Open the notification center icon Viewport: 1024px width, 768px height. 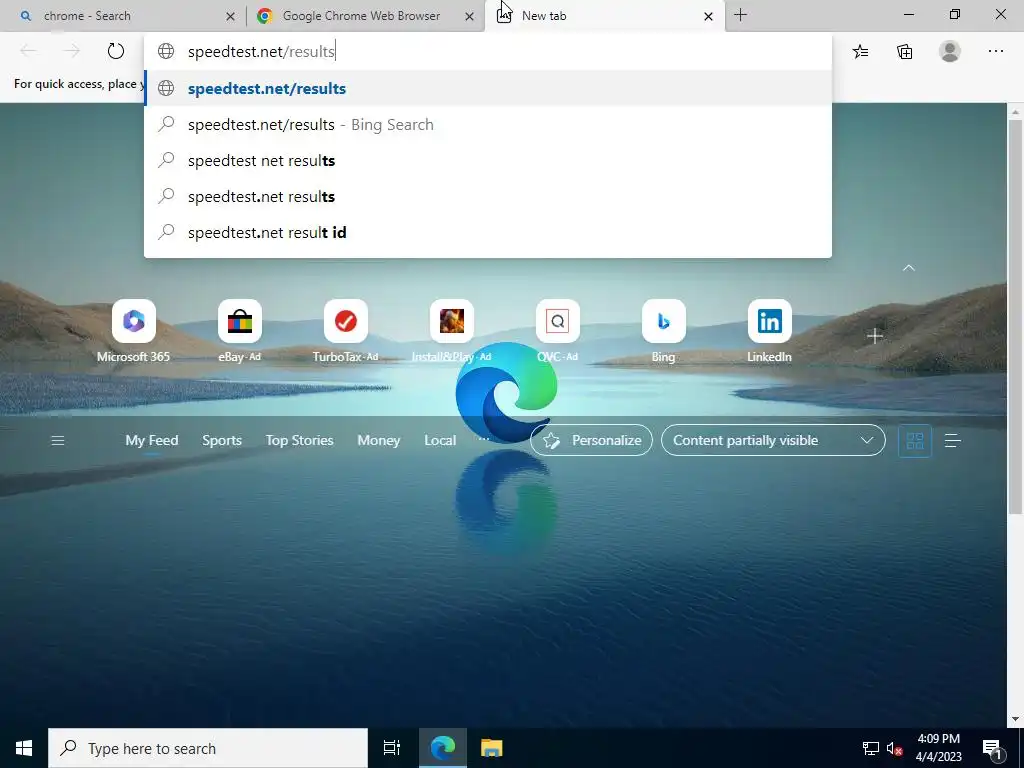tap(992, 748)
